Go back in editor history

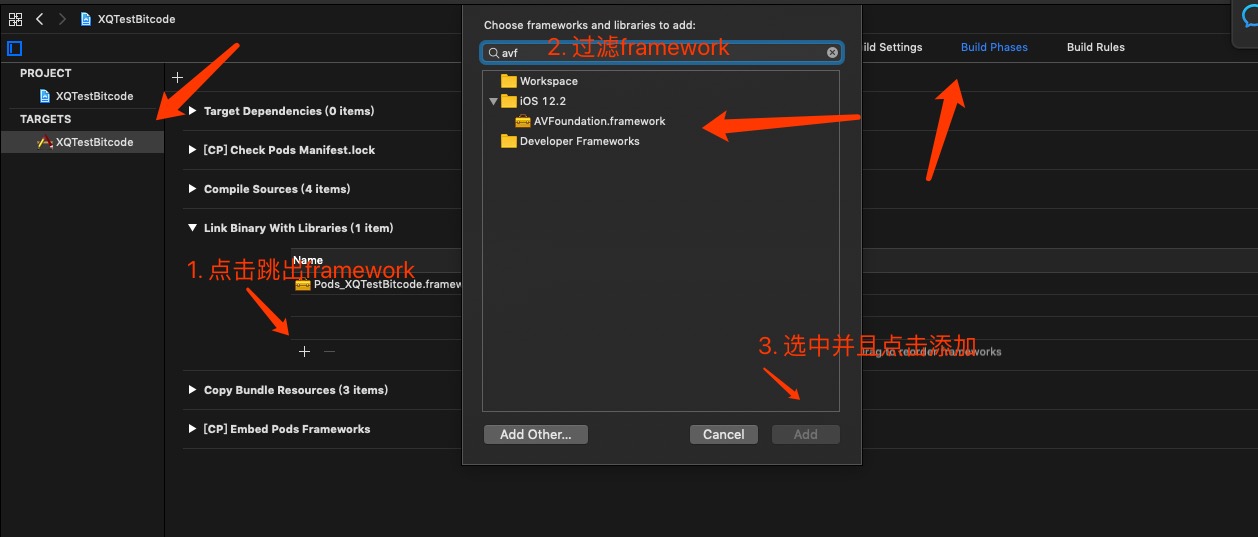40,19
